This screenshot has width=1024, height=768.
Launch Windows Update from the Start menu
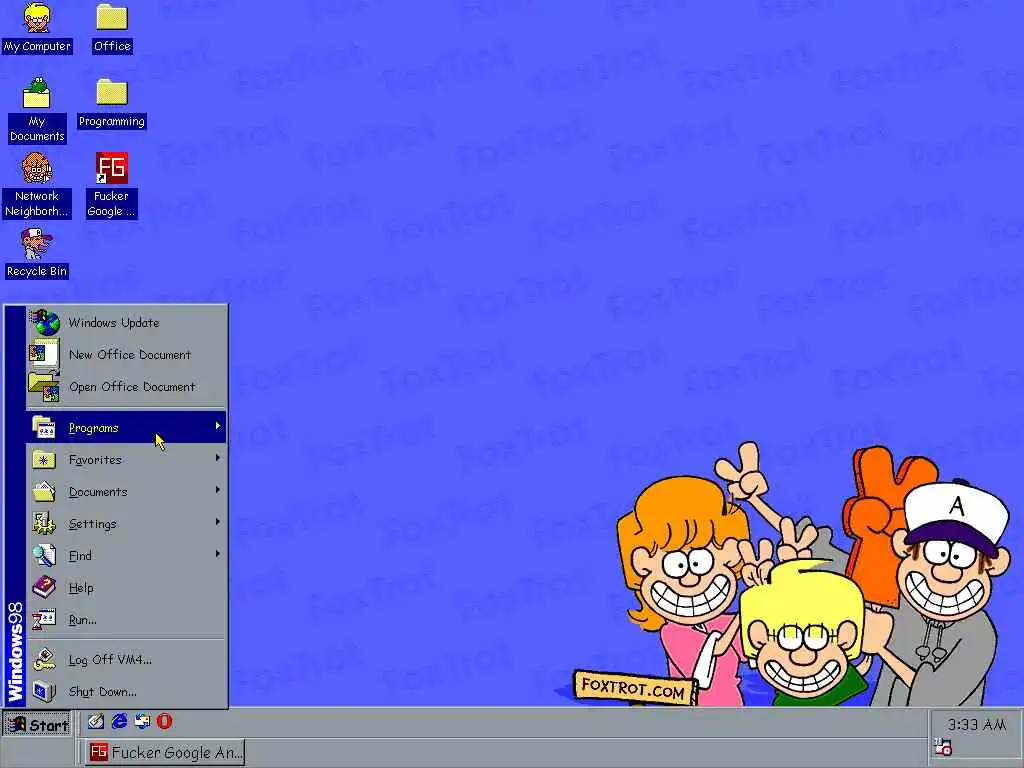pyautogui.click(x=127, y=323)
